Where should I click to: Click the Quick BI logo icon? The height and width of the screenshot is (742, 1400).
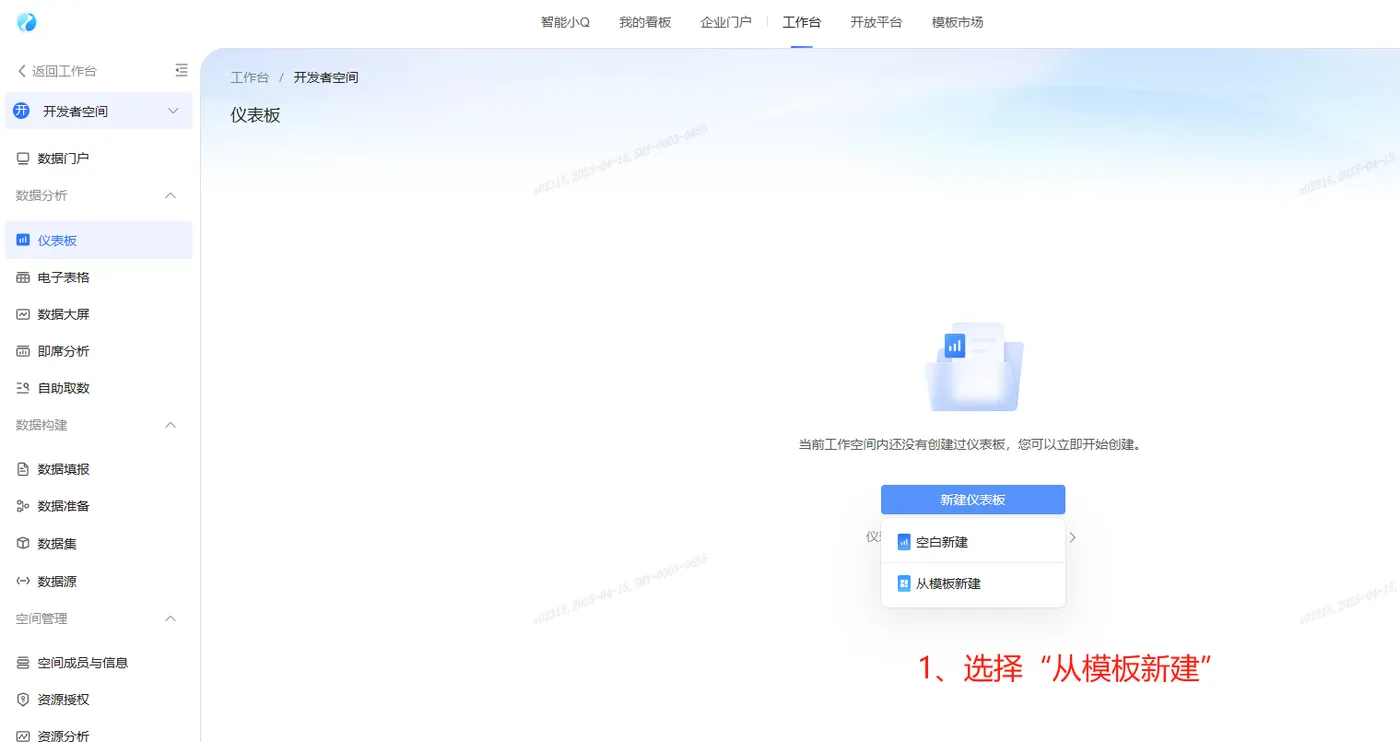[x=26, y=22]
